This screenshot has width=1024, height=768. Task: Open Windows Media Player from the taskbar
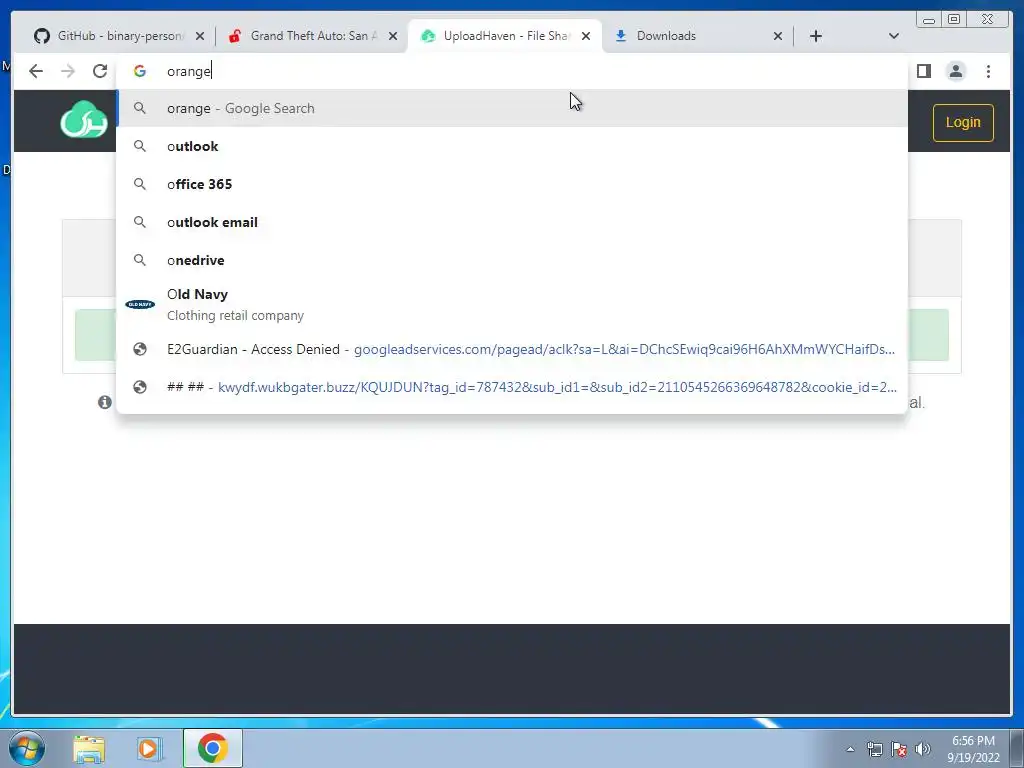click(148, 748)
